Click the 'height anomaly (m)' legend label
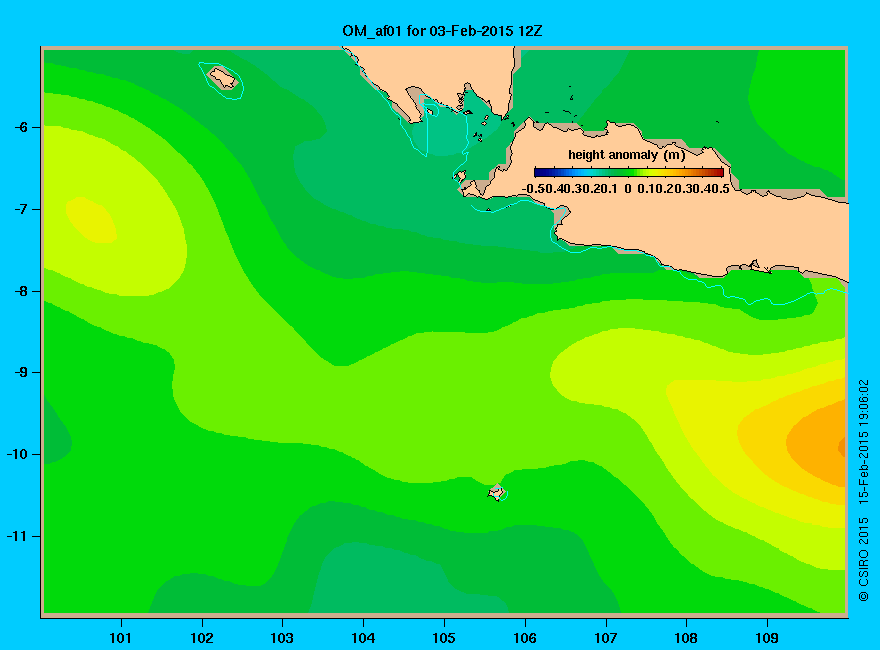 point(626,155)
